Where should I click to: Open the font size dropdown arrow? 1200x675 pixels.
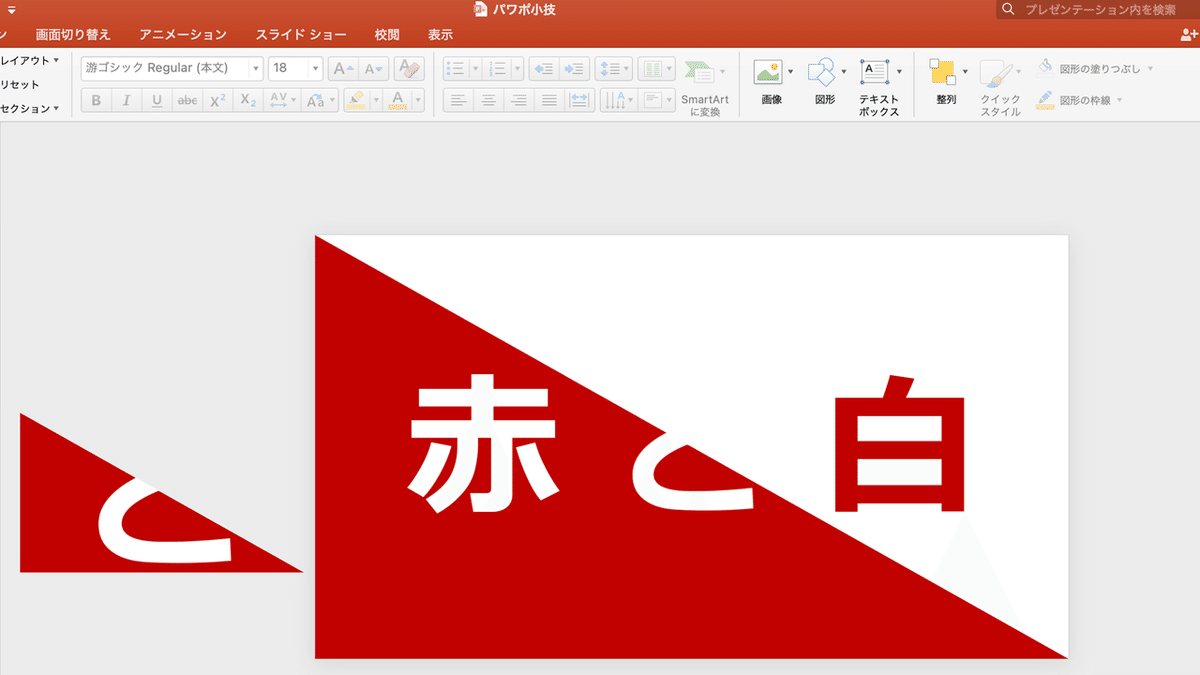click(316, 68)
